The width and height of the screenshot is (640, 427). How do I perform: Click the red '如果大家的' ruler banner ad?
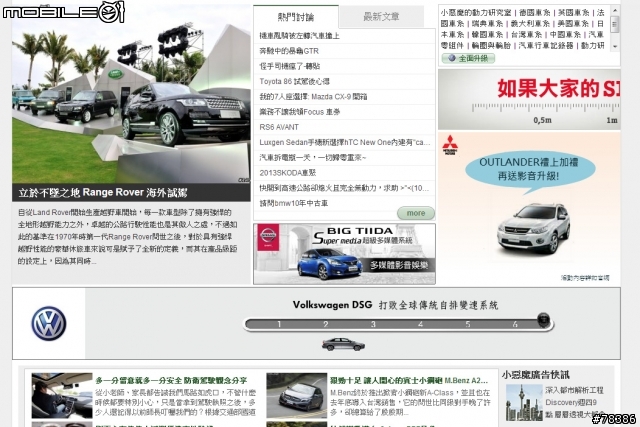click(x=529, y=99)
